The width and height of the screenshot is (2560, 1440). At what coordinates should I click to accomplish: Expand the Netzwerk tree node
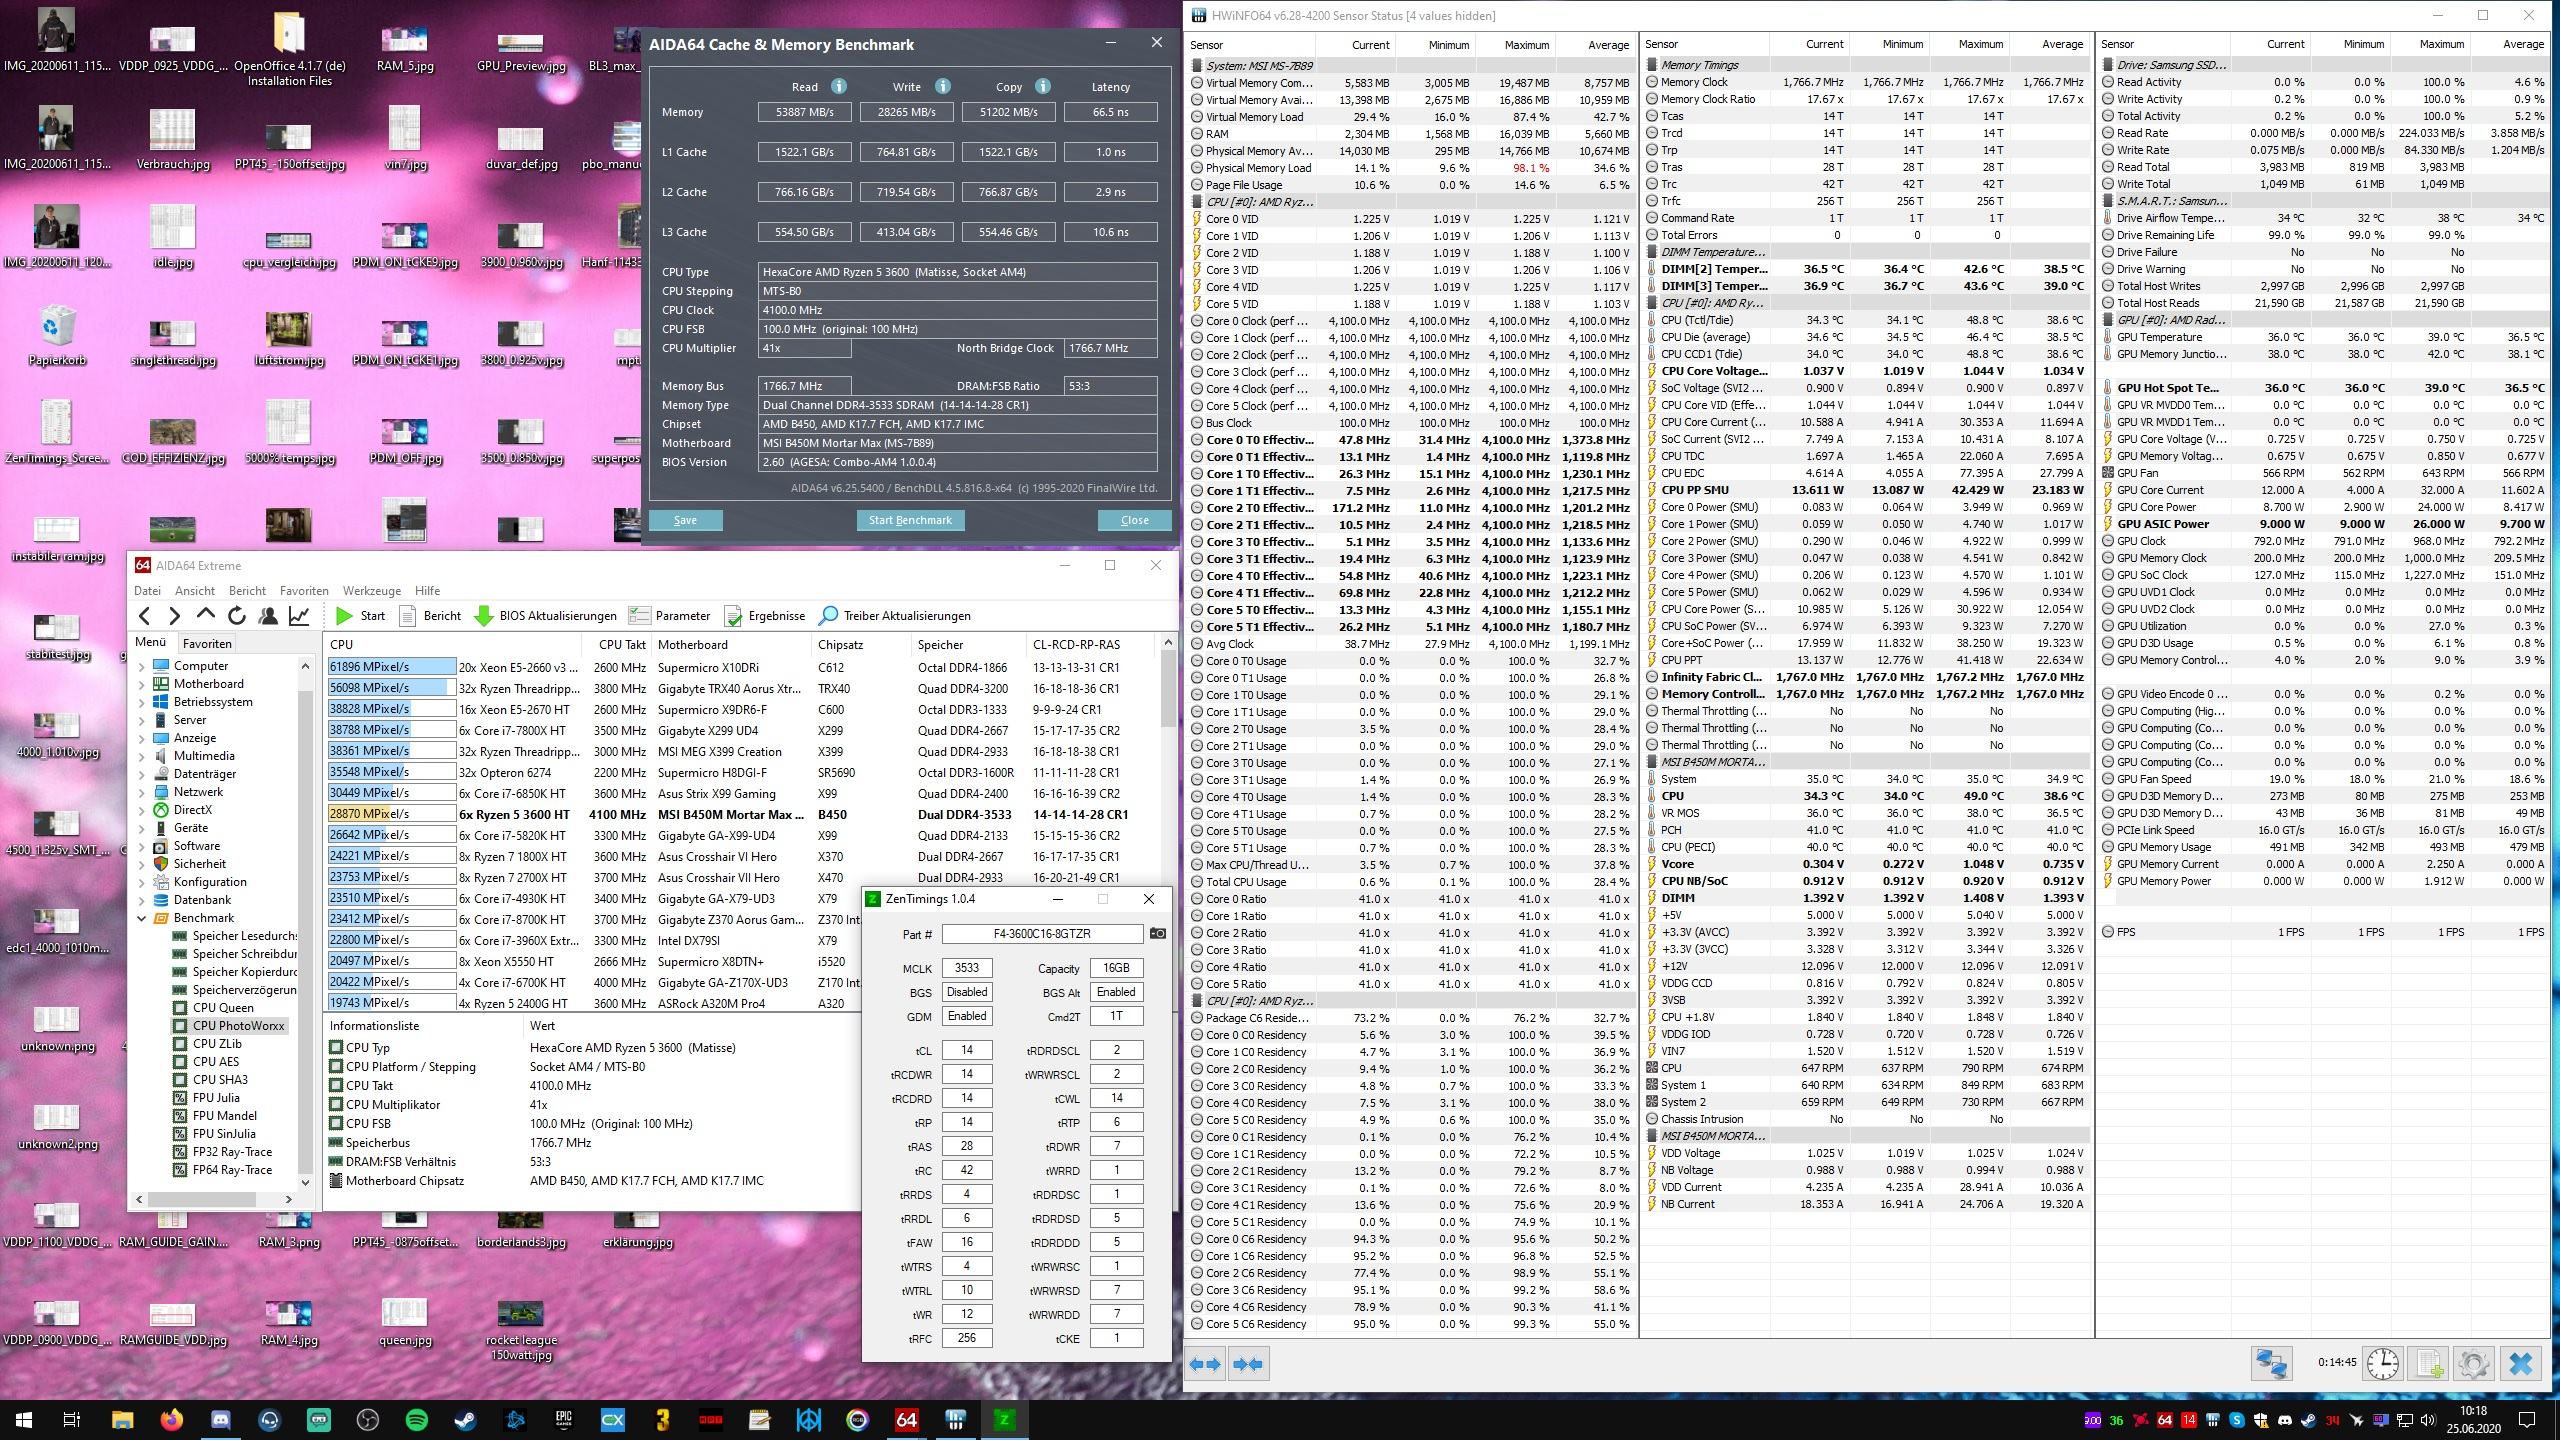(142, 792)
